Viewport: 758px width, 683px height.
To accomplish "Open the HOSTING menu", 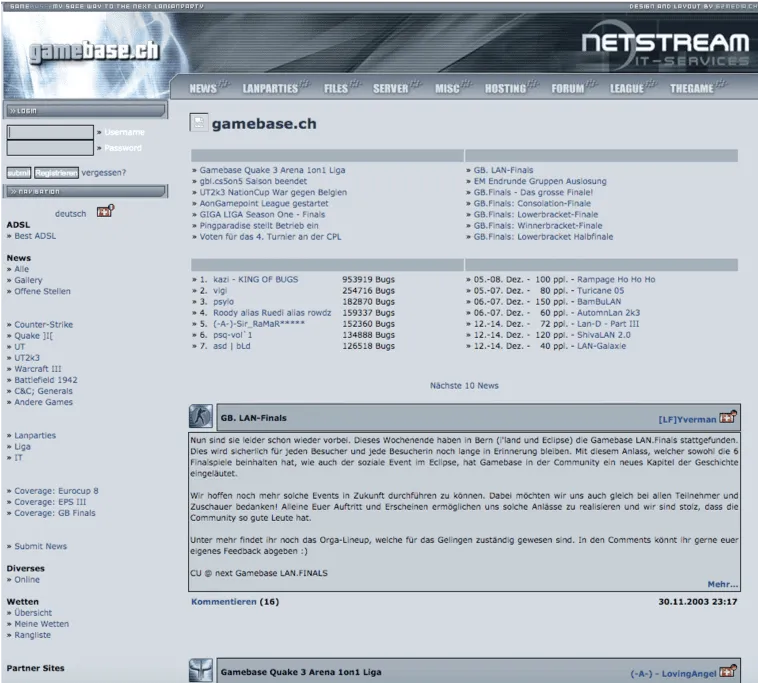I will pyautogui.click(x=505, y=88).
